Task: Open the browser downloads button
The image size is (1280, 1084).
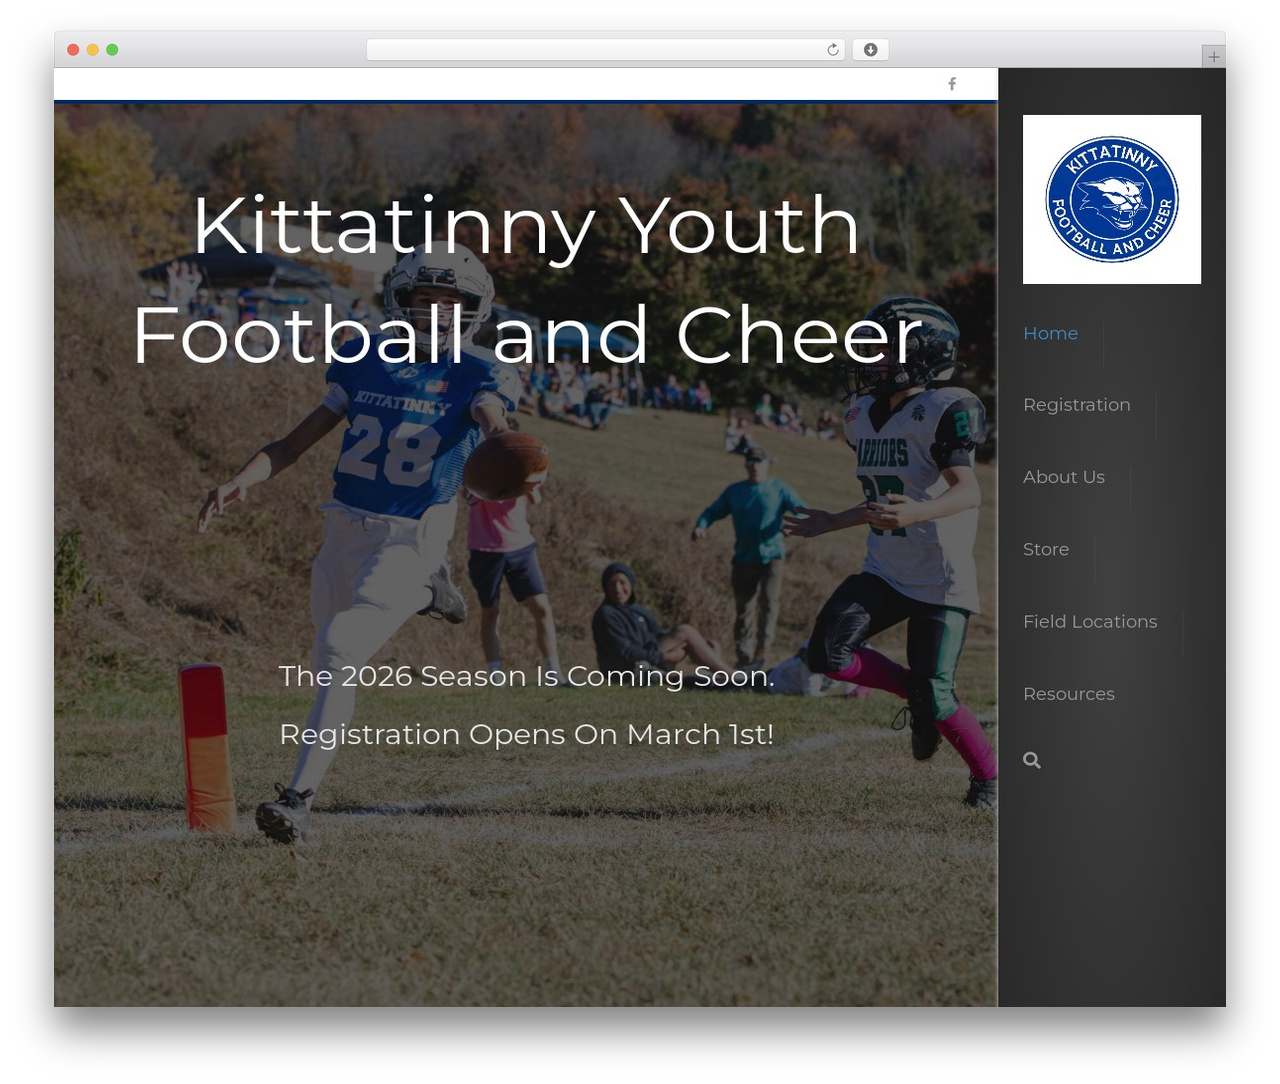Action: click(870, 50)
